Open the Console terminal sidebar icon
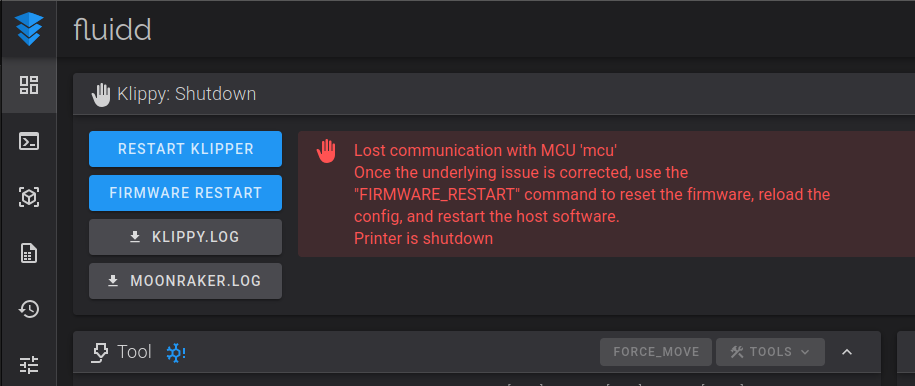The width and height of the screenshot is (915, 386). [29, 141]
